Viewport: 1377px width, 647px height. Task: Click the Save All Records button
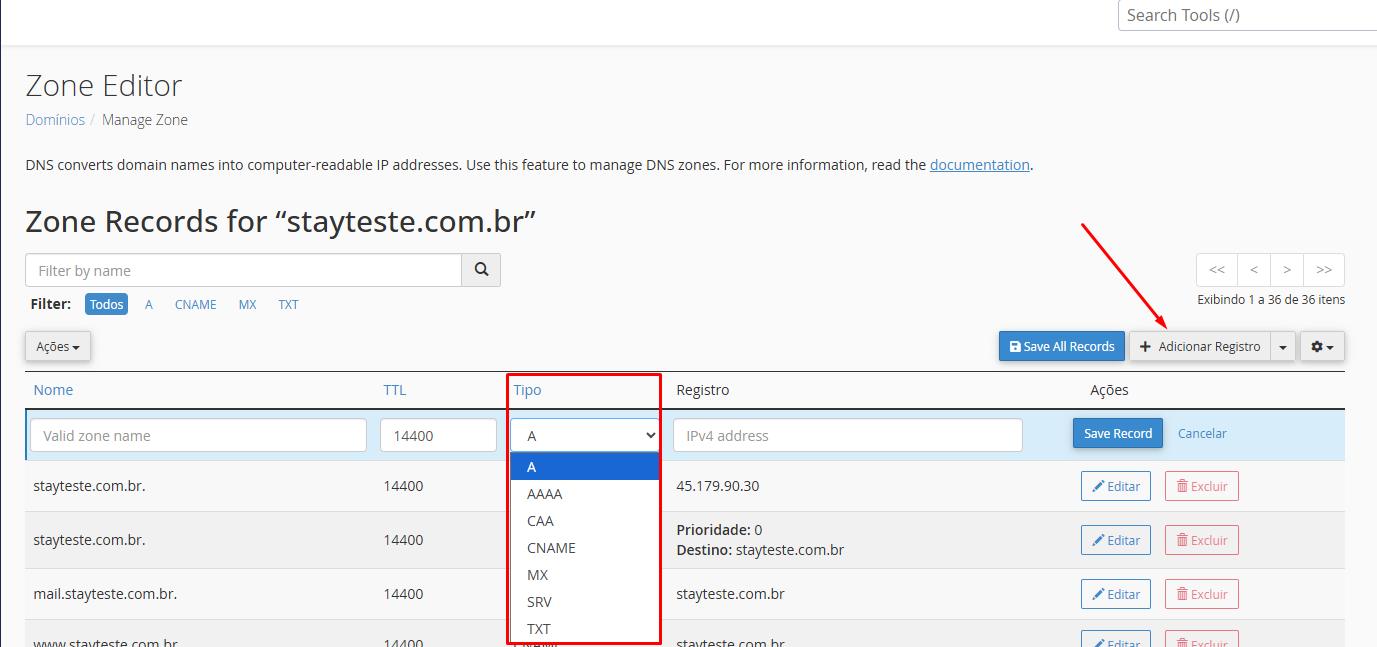click(x=1061, y=347)
